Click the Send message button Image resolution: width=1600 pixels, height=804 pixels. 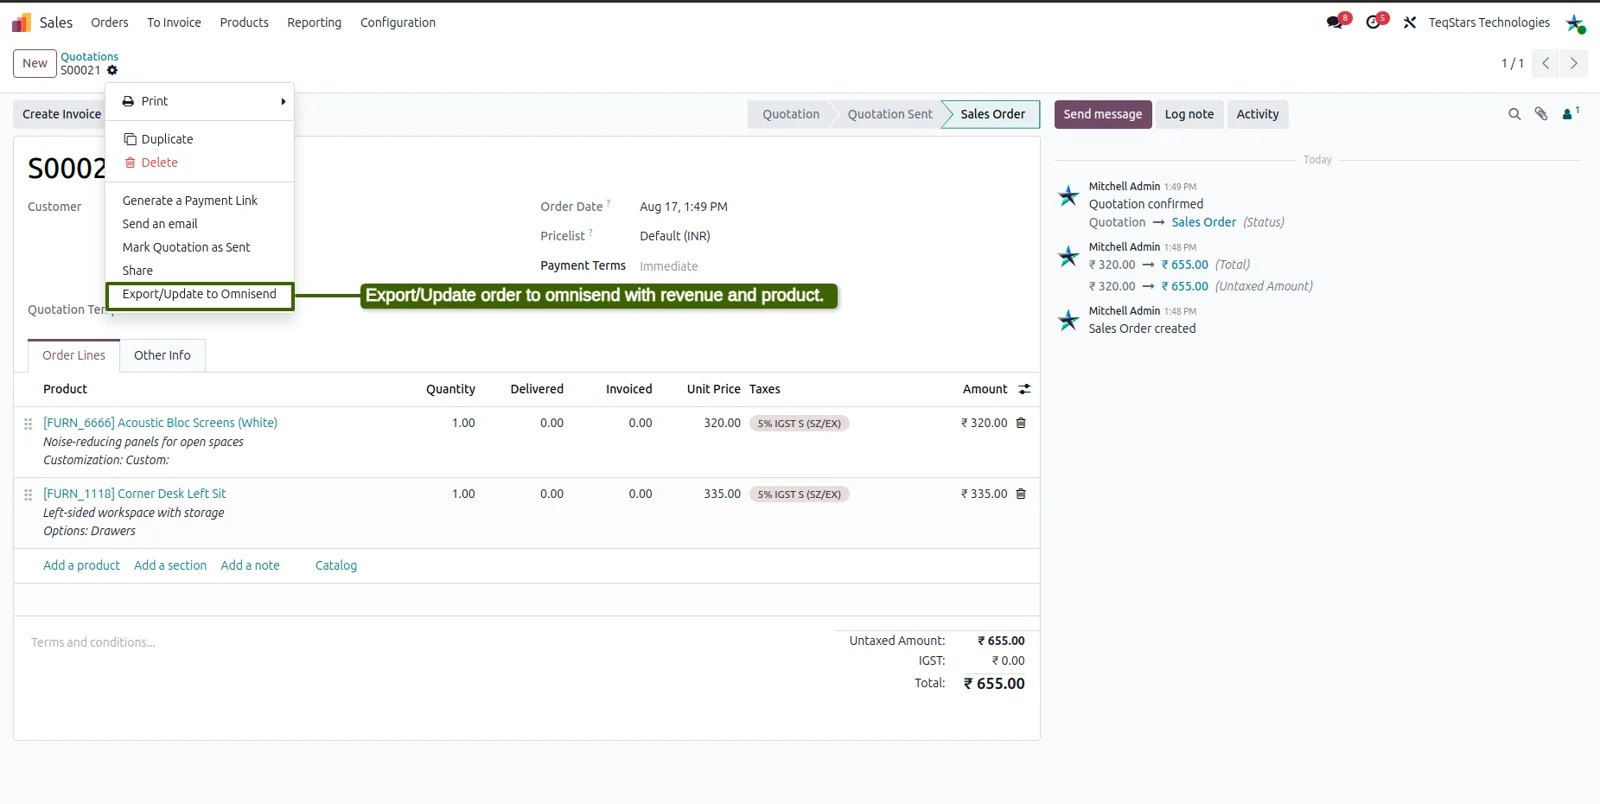click(1103, 114)
